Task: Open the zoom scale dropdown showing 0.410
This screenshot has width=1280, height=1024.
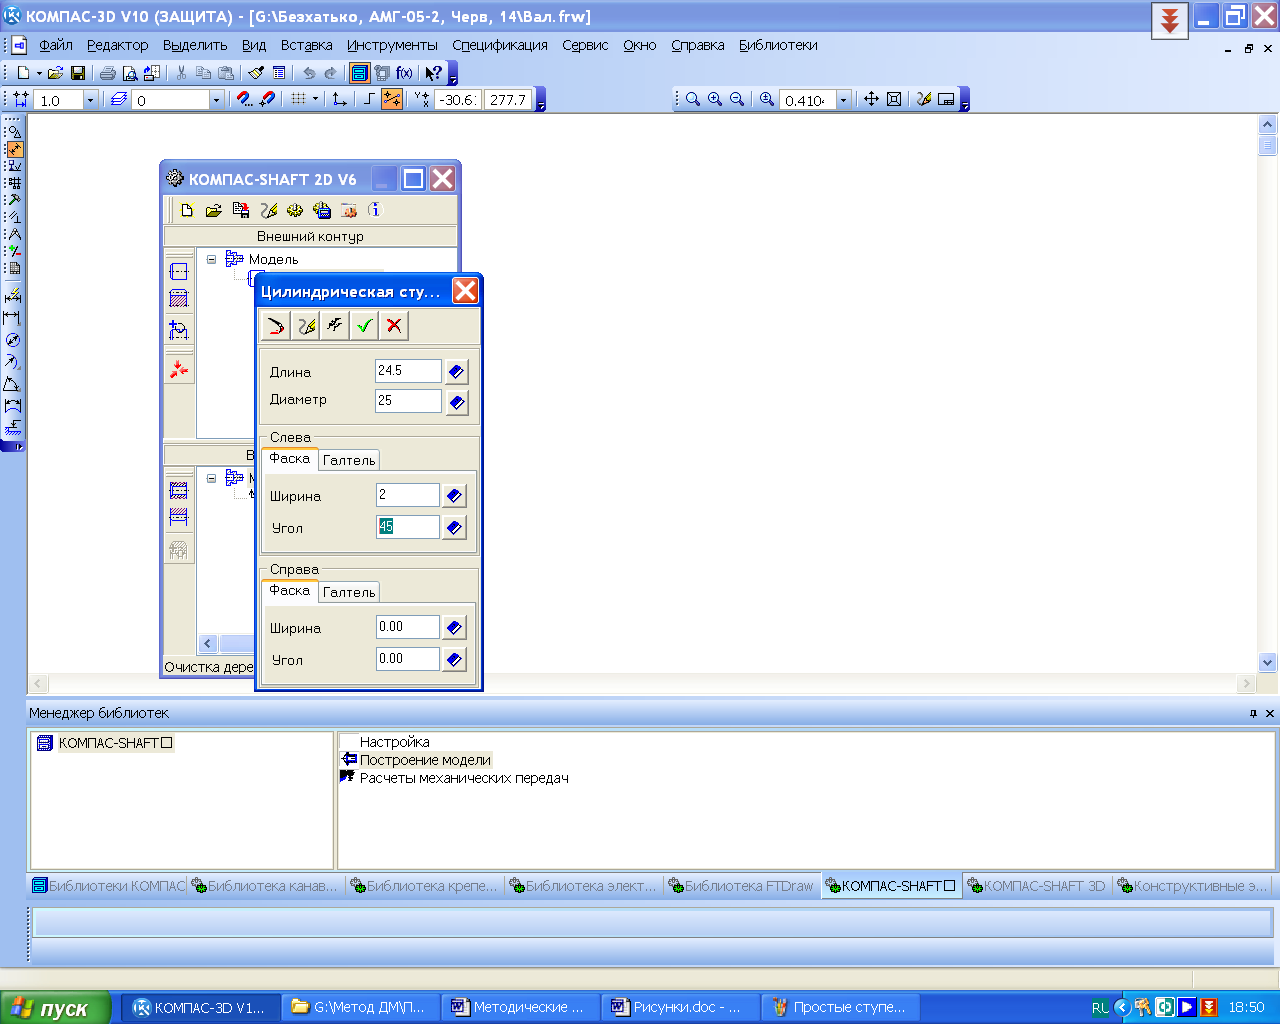Action: point(843,100)
